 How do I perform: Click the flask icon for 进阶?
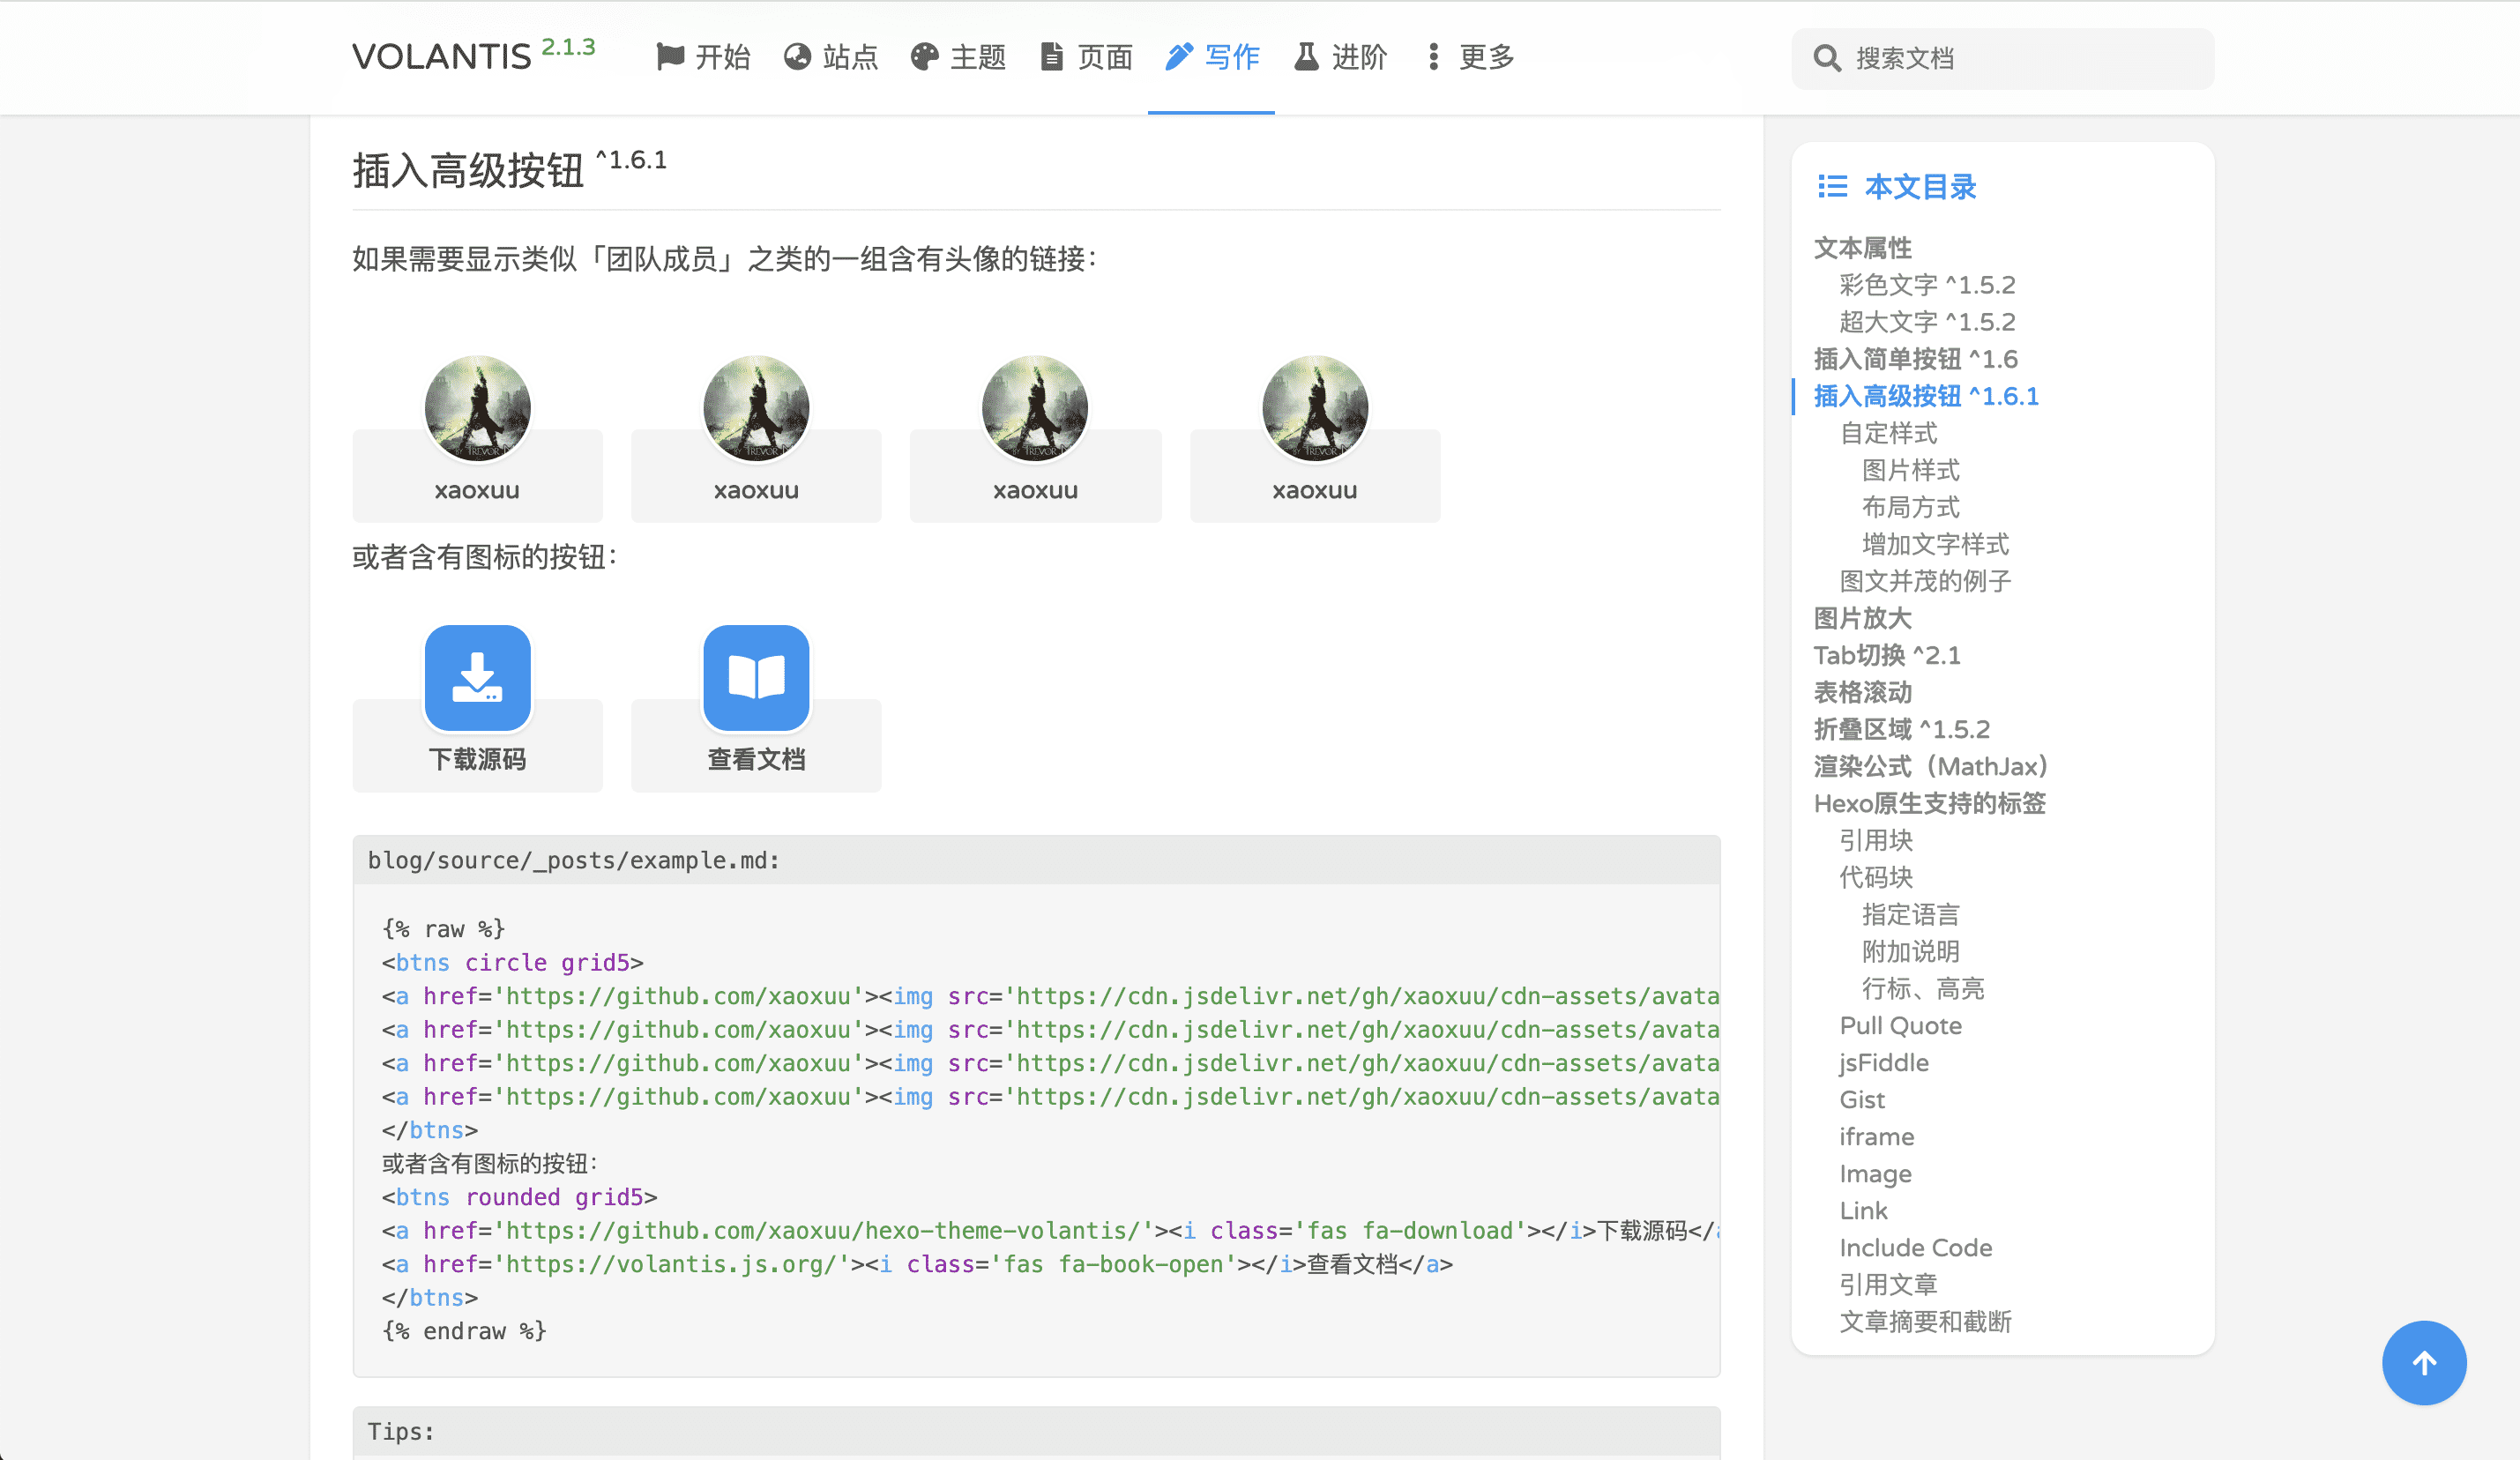1306,57
